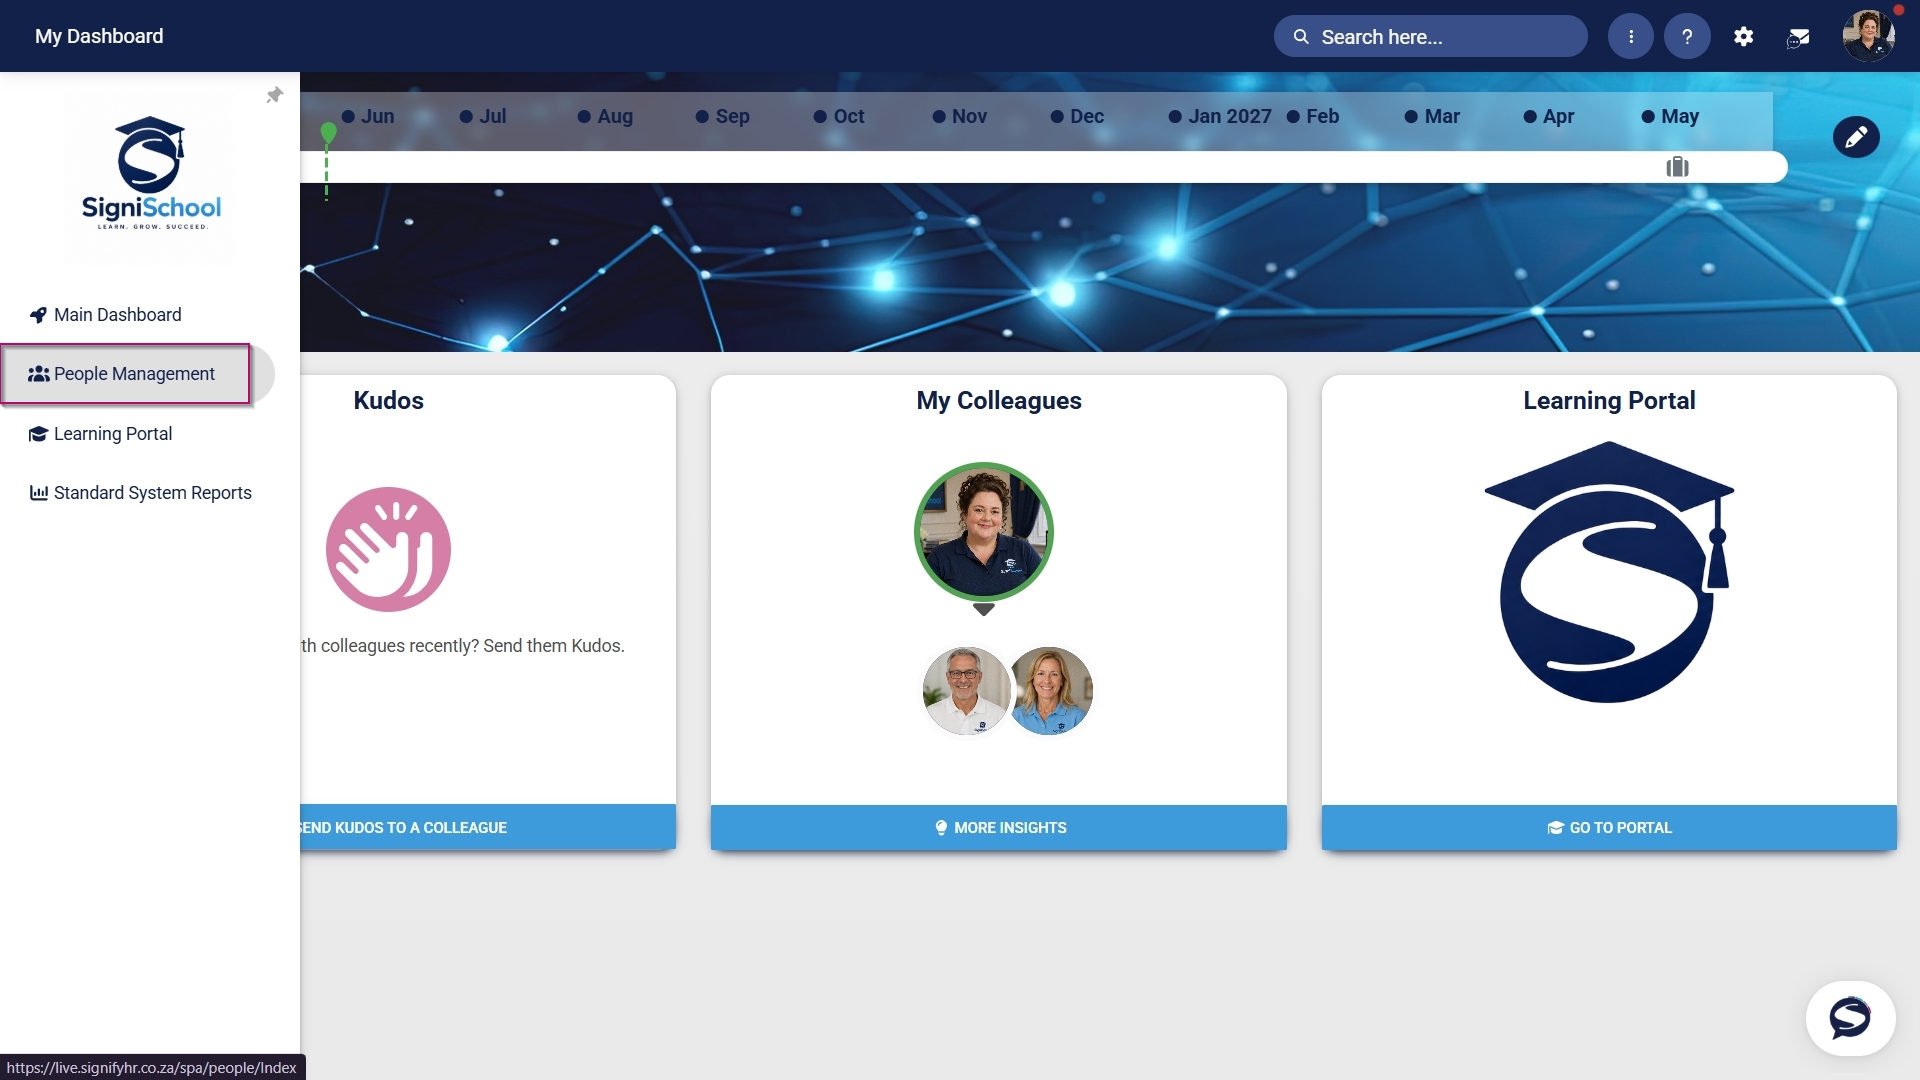Open the help question mark icon
Viewport: 1920px width, 1080px height.
point(1687,37)
